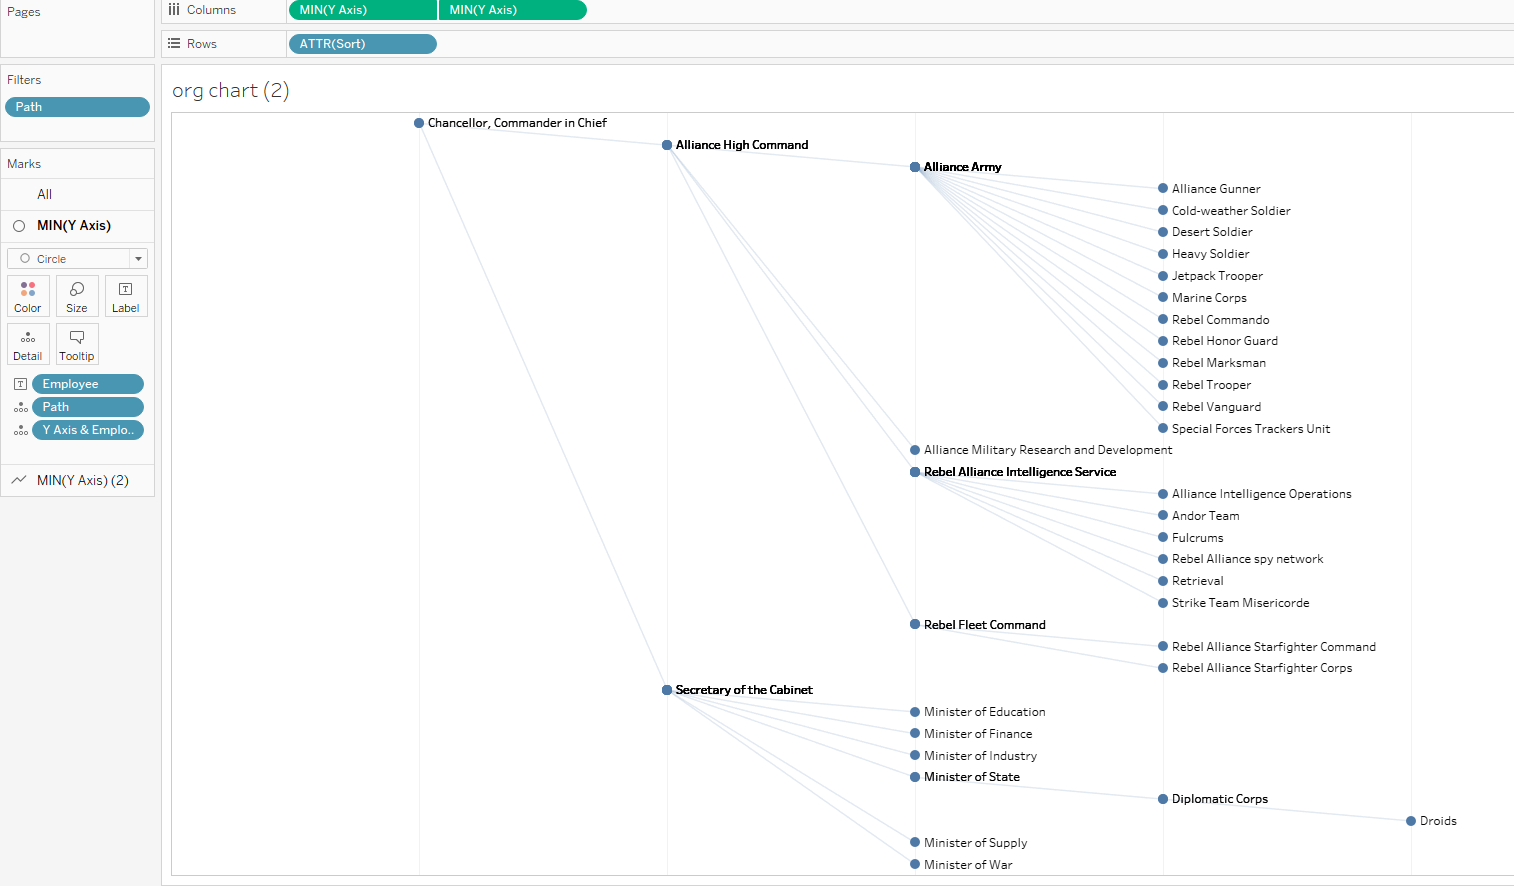Screen dimensions: 1514x886
Task: Click the detail dots icon beside the Path pill
Action: click(x=20, y=407)
